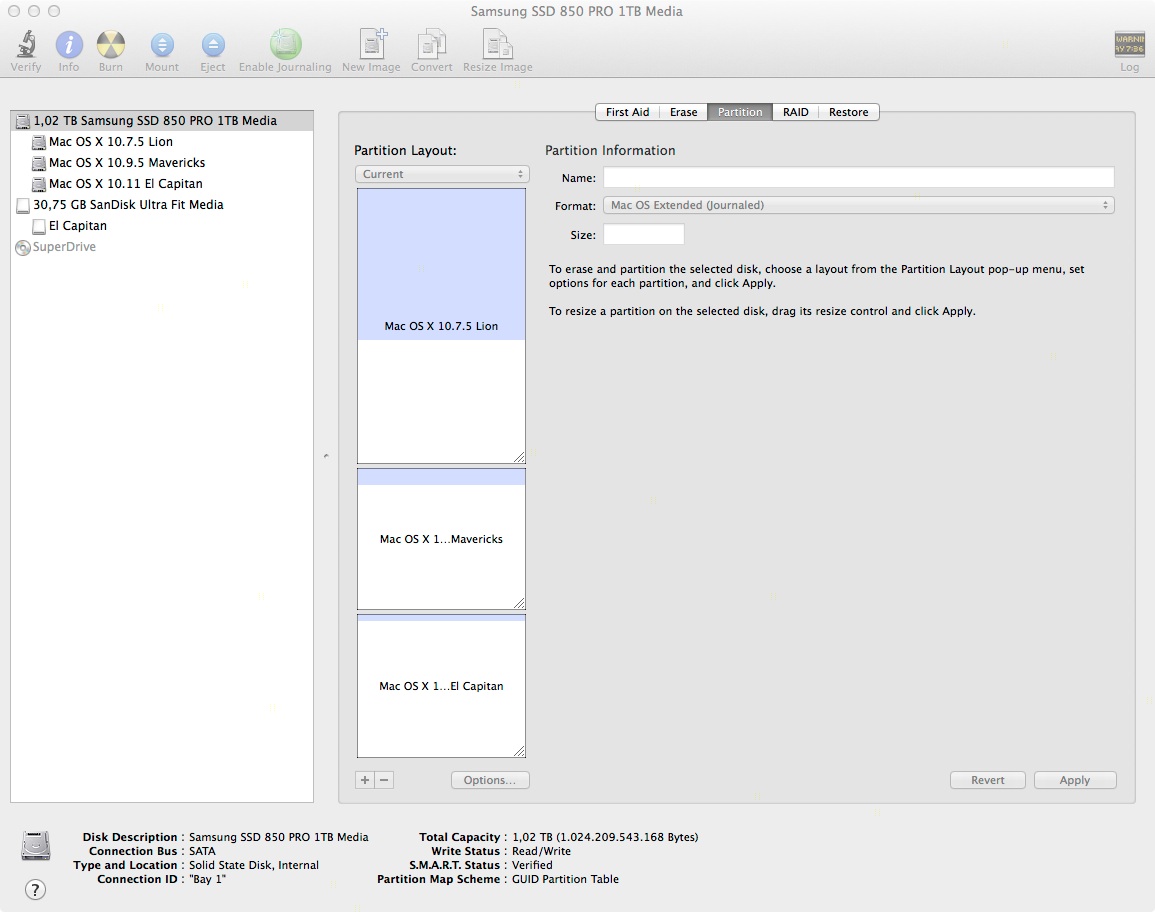
Task: Click the 10.11 El Capitan volume icon in the sidebar
Action: click(39, 183)
